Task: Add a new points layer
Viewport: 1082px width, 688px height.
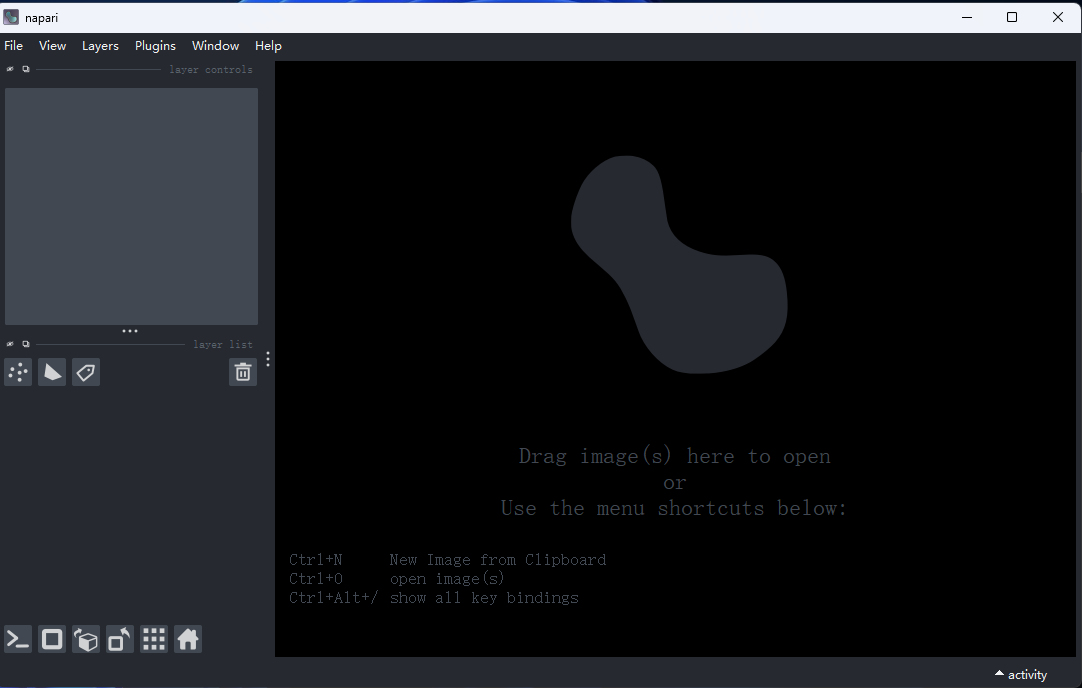Action: [18, 372]
